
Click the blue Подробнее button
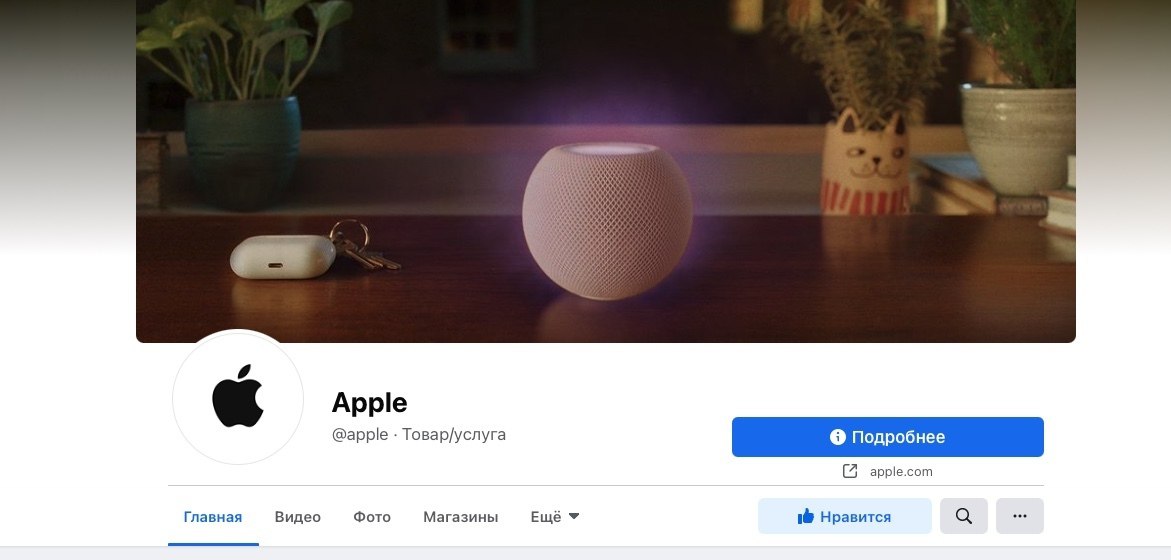pyautogui.click(x=887, y=437)
